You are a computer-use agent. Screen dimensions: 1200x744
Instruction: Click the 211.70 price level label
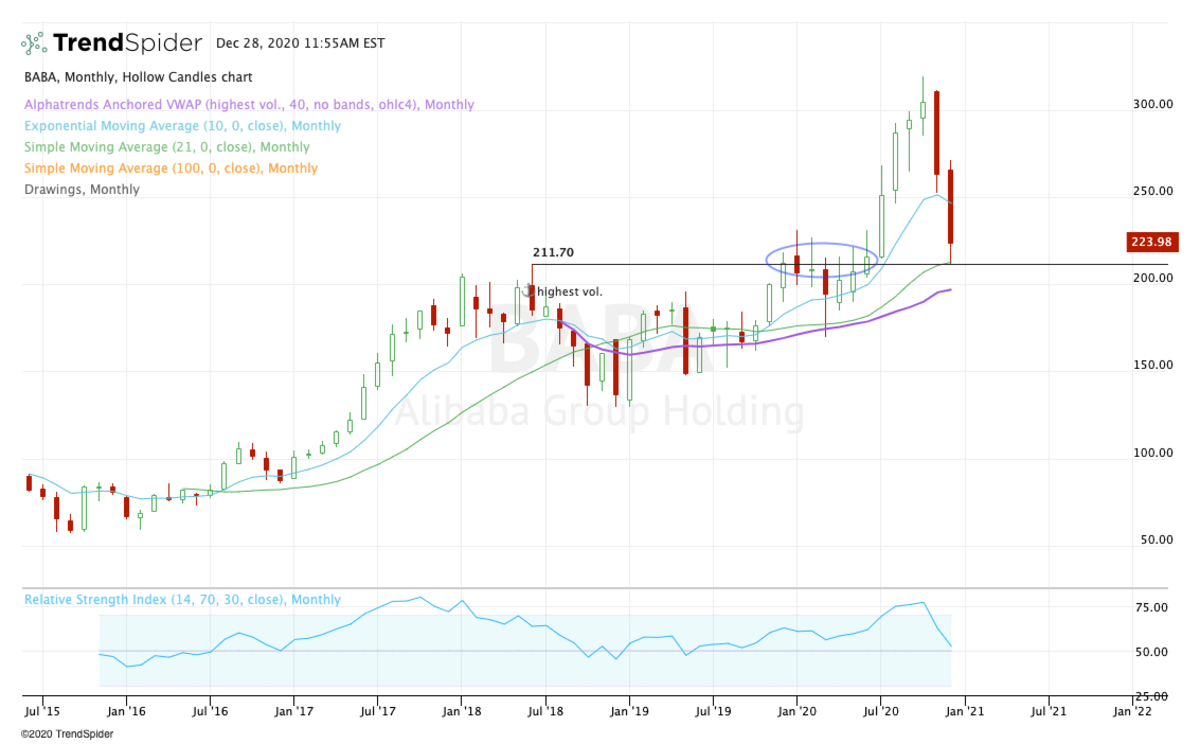[552, 253]
